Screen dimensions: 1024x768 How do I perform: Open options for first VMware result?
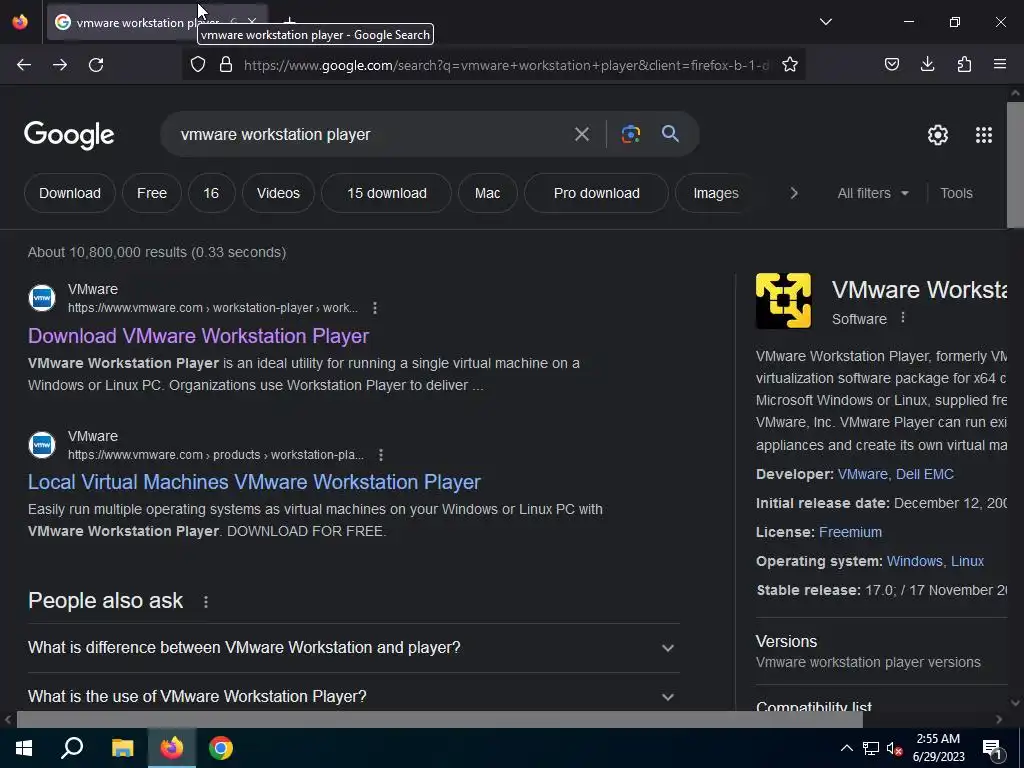(374, 308)
